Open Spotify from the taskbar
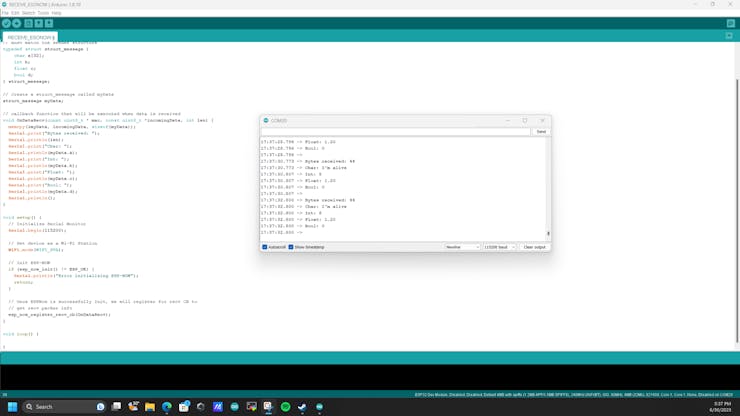 (x=286, y=407)
